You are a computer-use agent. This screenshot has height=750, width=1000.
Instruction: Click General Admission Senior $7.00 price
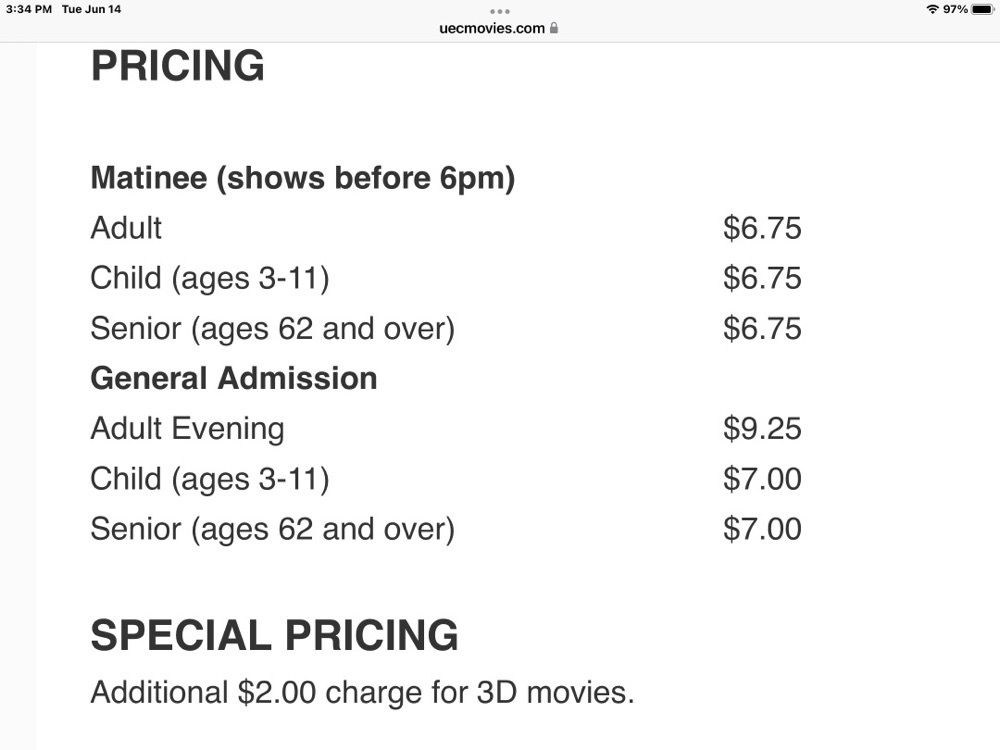[762, 528]
